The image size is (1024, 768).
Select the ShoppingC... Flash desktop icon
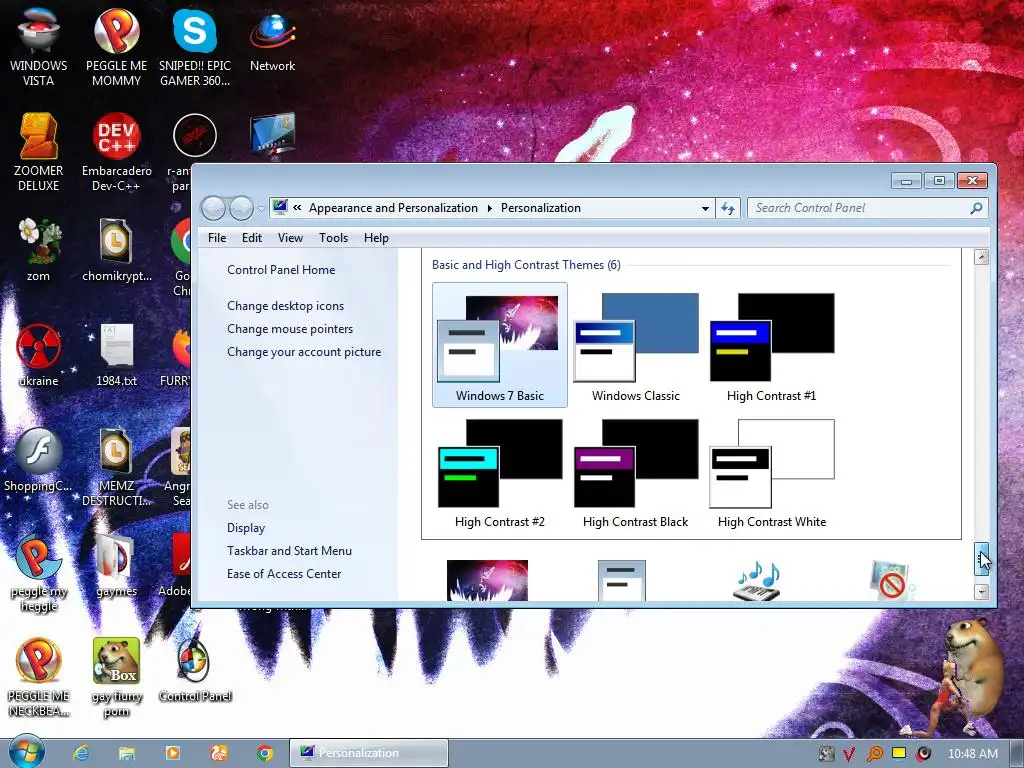39,460
